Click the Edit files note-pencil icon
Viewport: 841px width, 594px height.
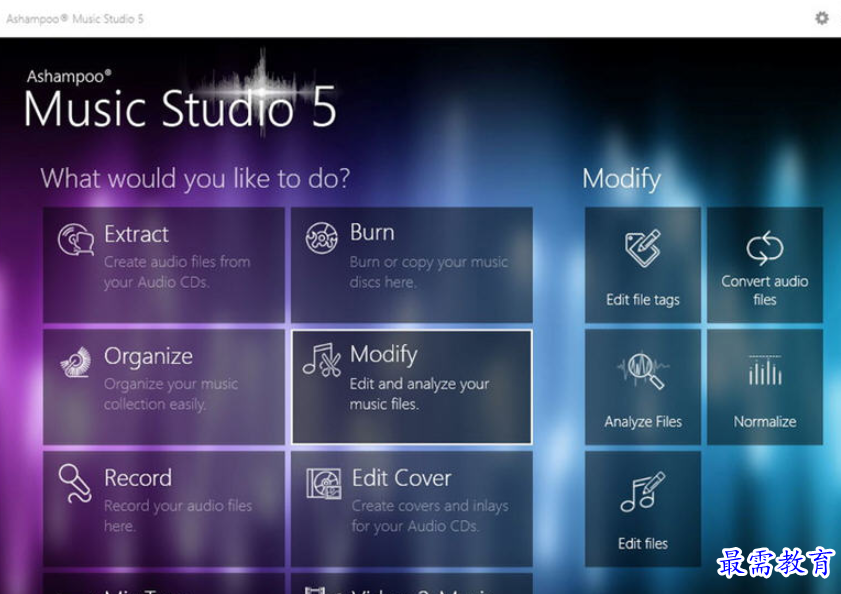(x=643, y=492)
